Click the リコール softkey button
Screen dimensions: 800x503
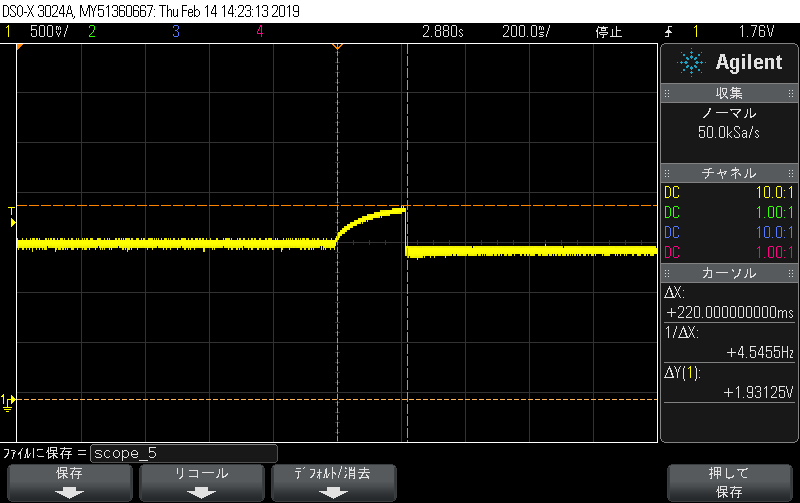coord(202,483)
